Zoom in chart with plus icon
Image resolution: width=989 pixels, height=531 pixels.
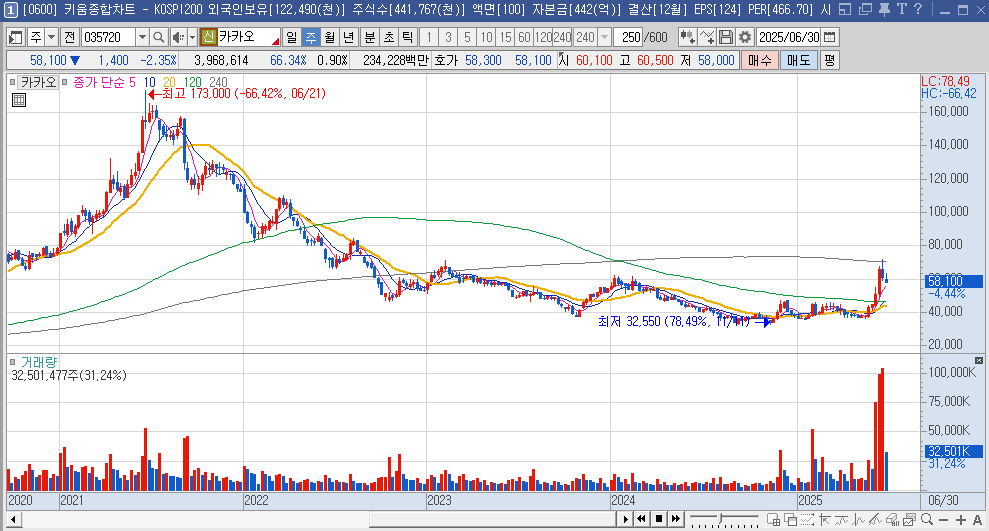961,520
